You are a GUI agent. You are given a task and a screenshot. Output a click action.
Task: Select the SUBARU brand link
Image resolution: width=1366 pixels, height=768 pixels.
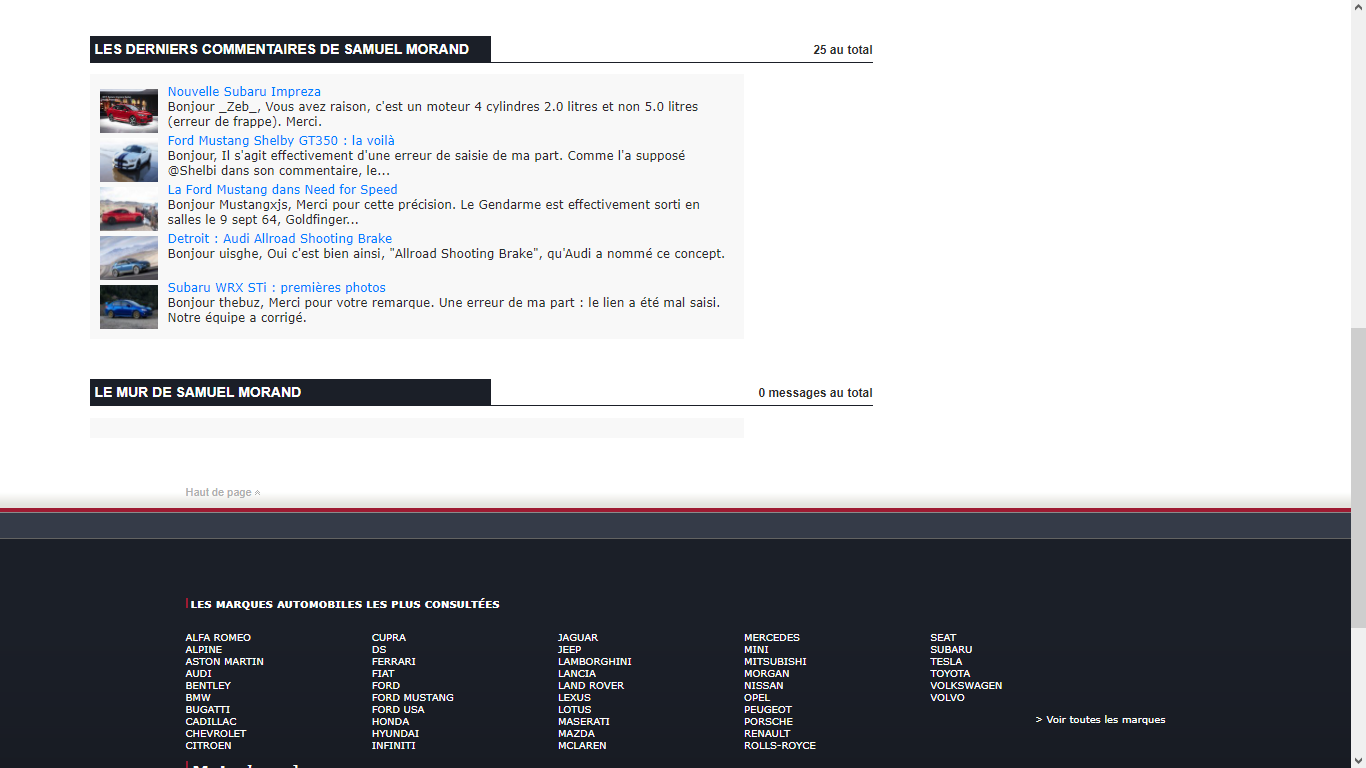point(951,650)
